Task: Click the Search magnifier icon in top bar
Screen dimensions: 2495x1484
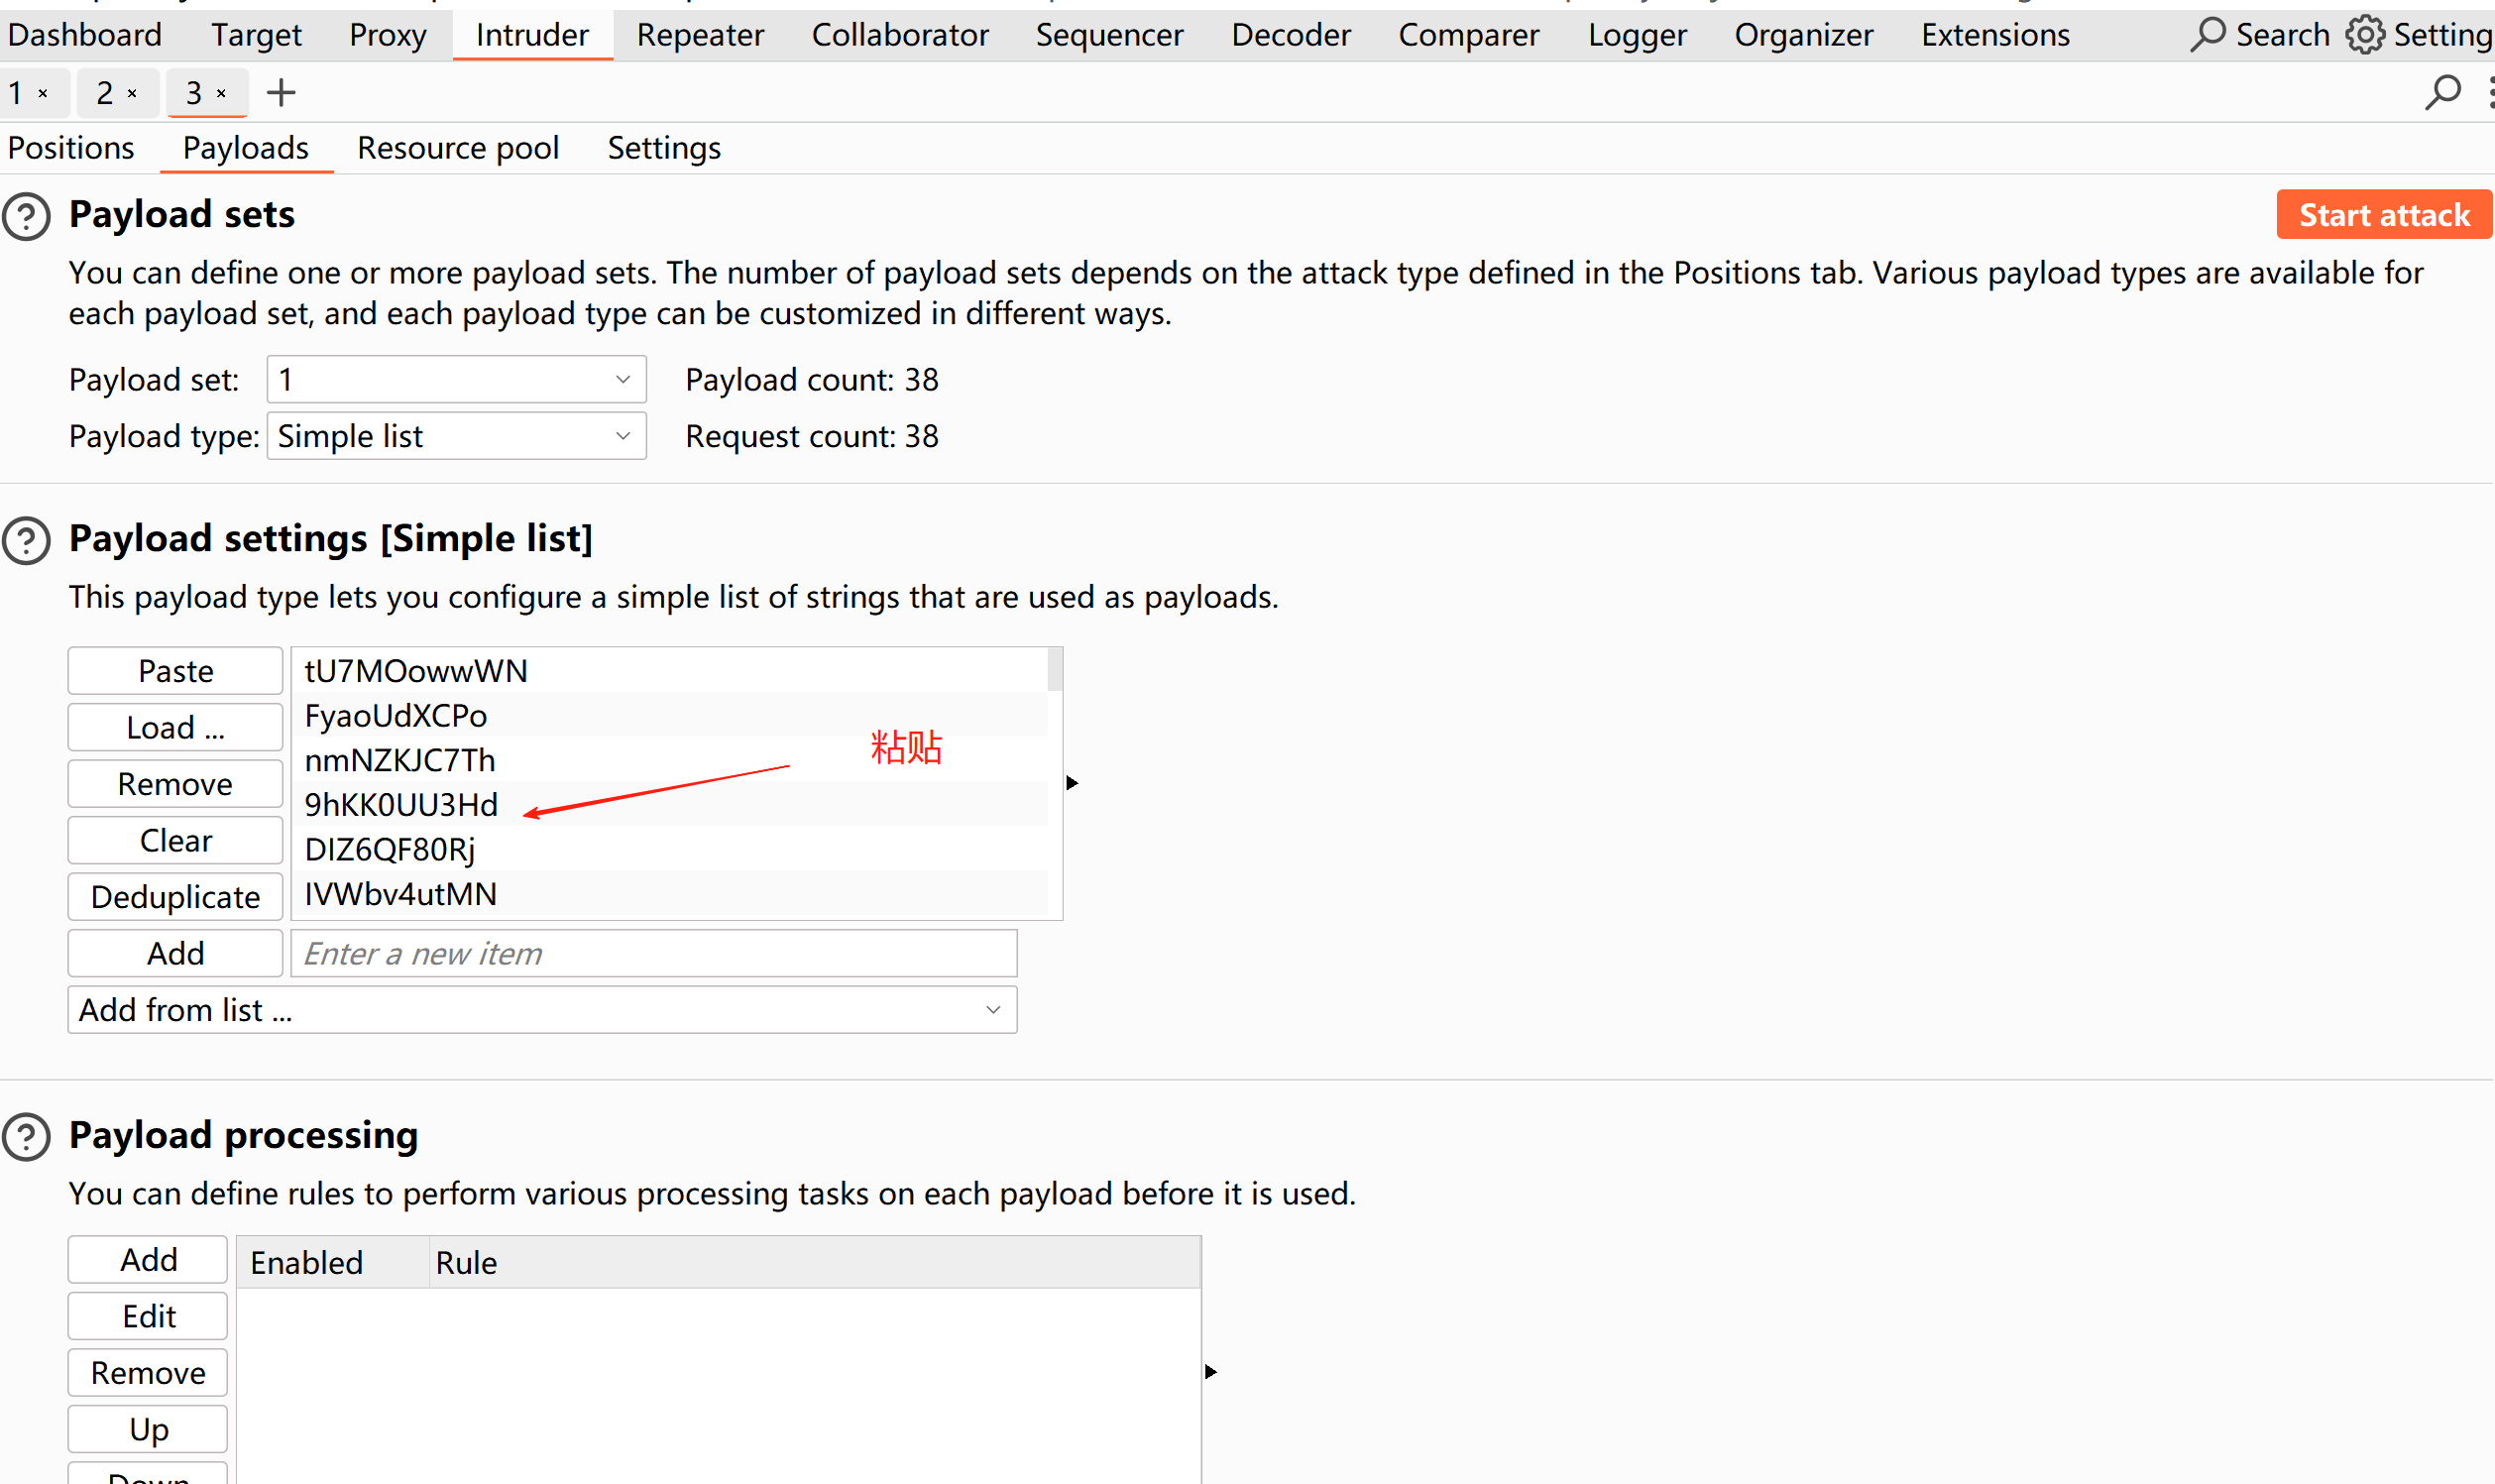Action: pos(2207,35)
